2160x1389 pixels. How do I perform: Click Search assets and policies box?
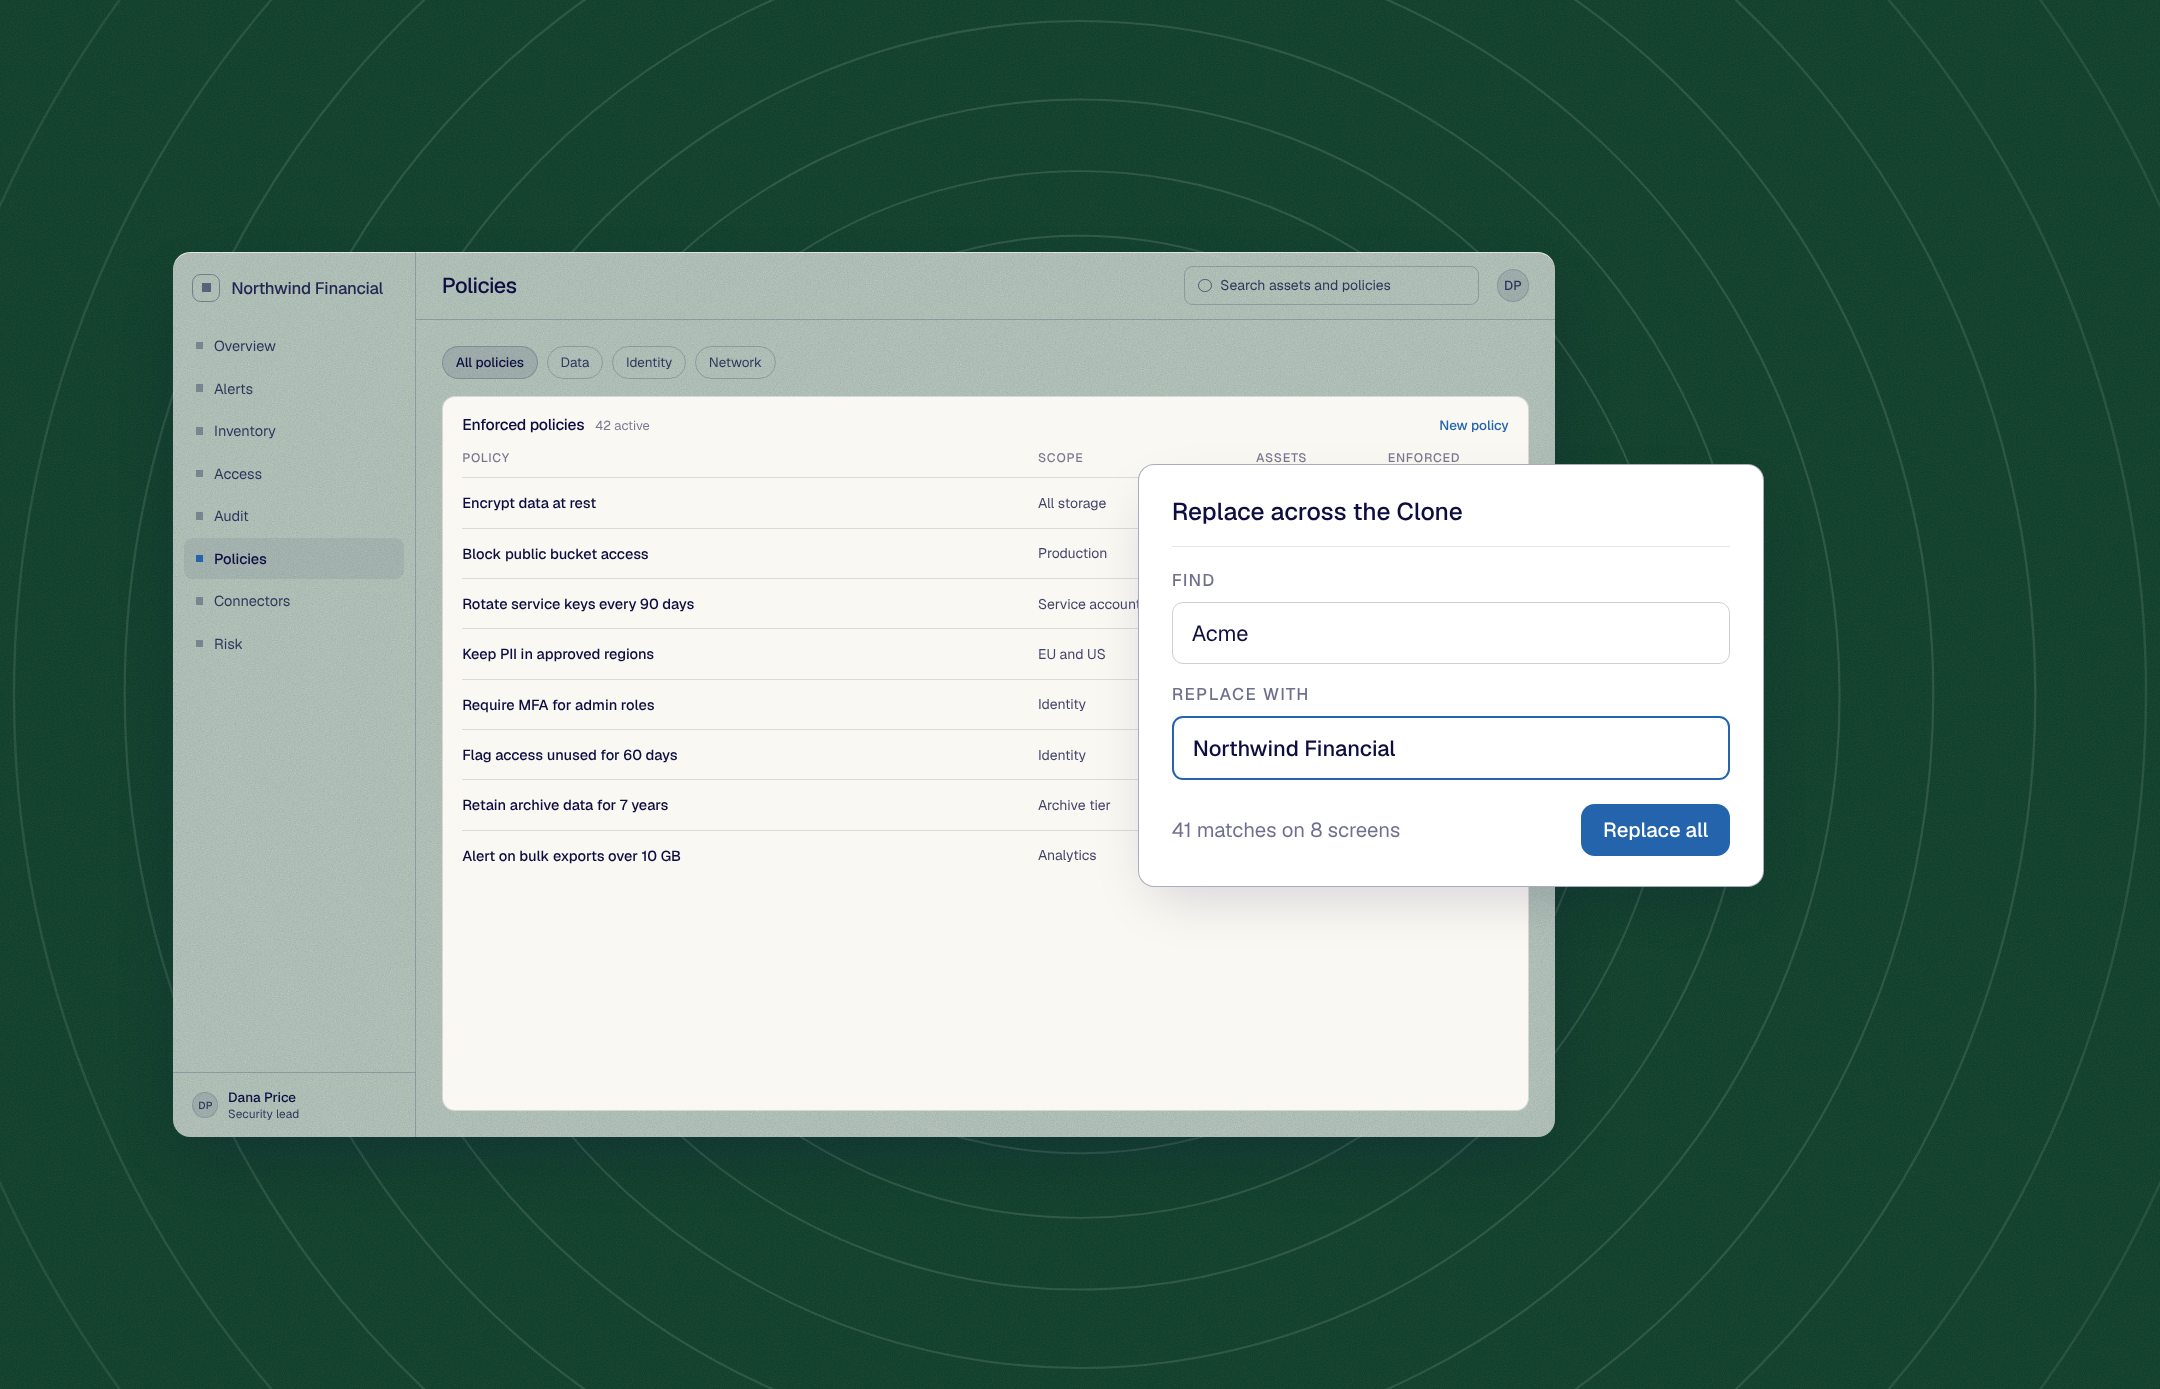[x=1331, y=286]
